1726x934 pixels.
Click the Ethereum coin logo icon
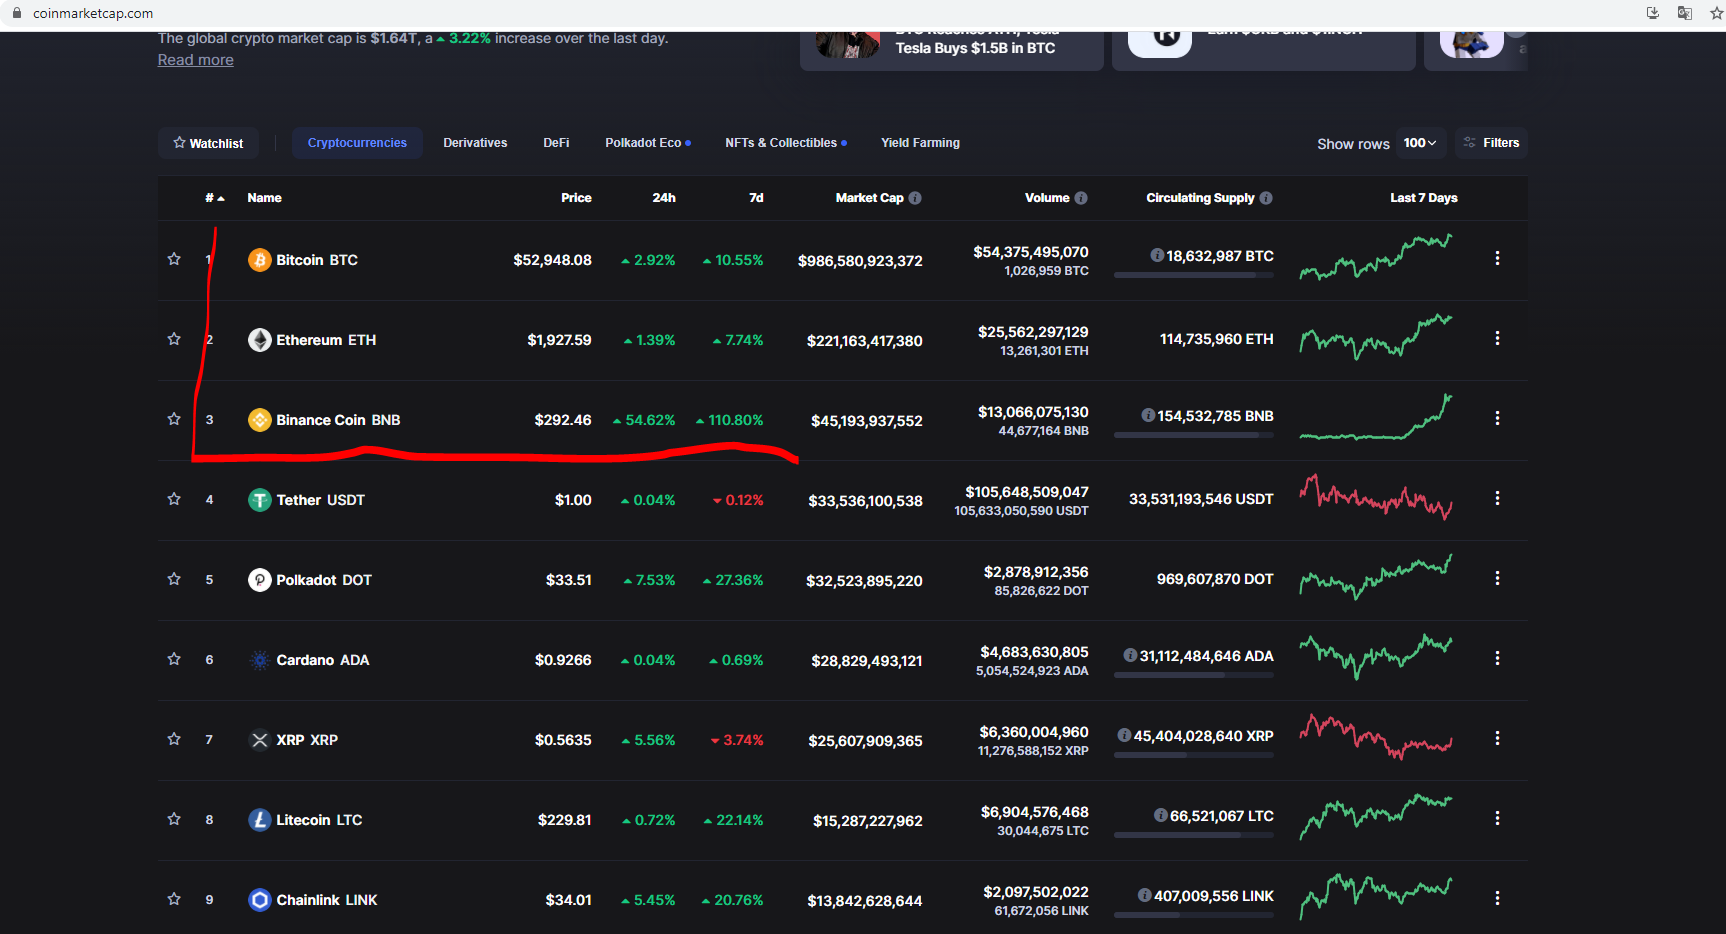coord(260,340)
